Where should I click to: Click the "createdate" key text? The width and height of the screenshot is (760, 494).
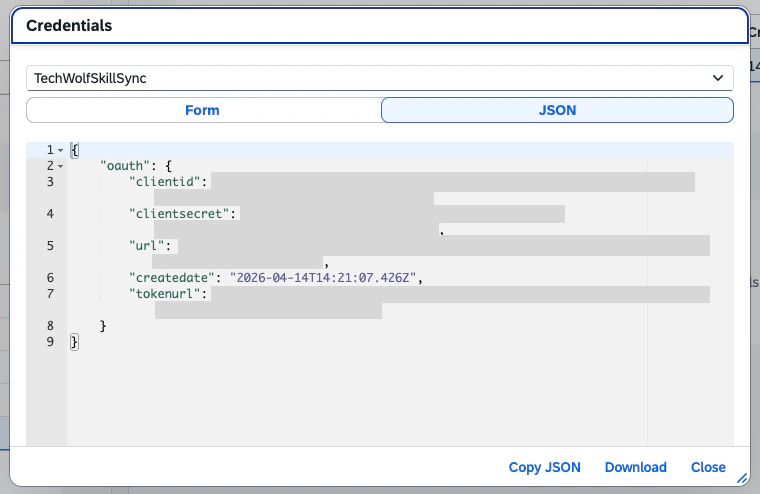[172, 278]
